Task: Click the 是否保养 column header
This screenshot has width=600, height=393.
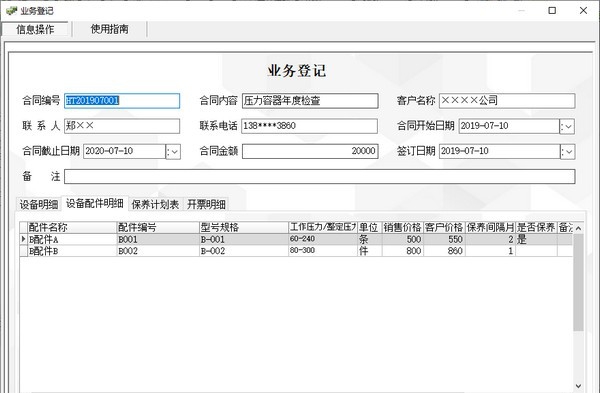Action: [x=536, y=227]
